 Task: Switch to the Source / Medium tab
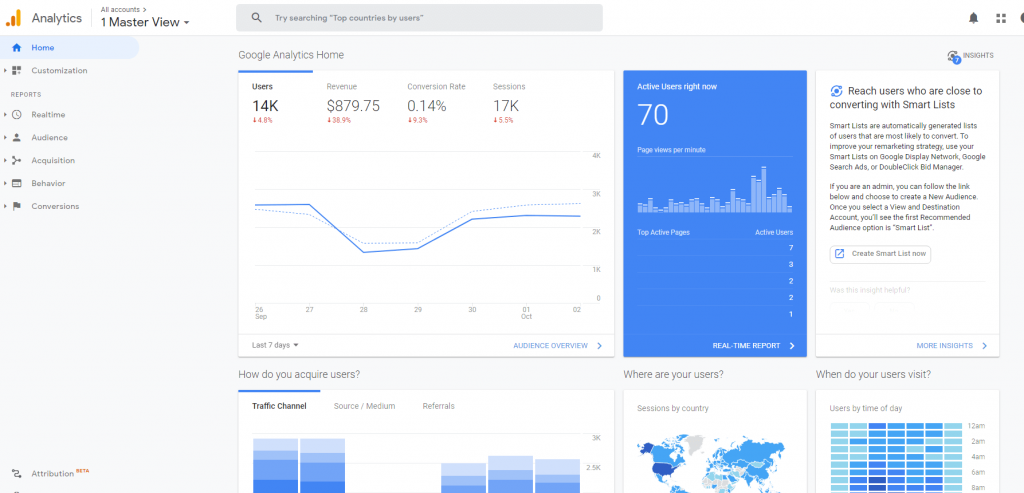coord(364,406)
